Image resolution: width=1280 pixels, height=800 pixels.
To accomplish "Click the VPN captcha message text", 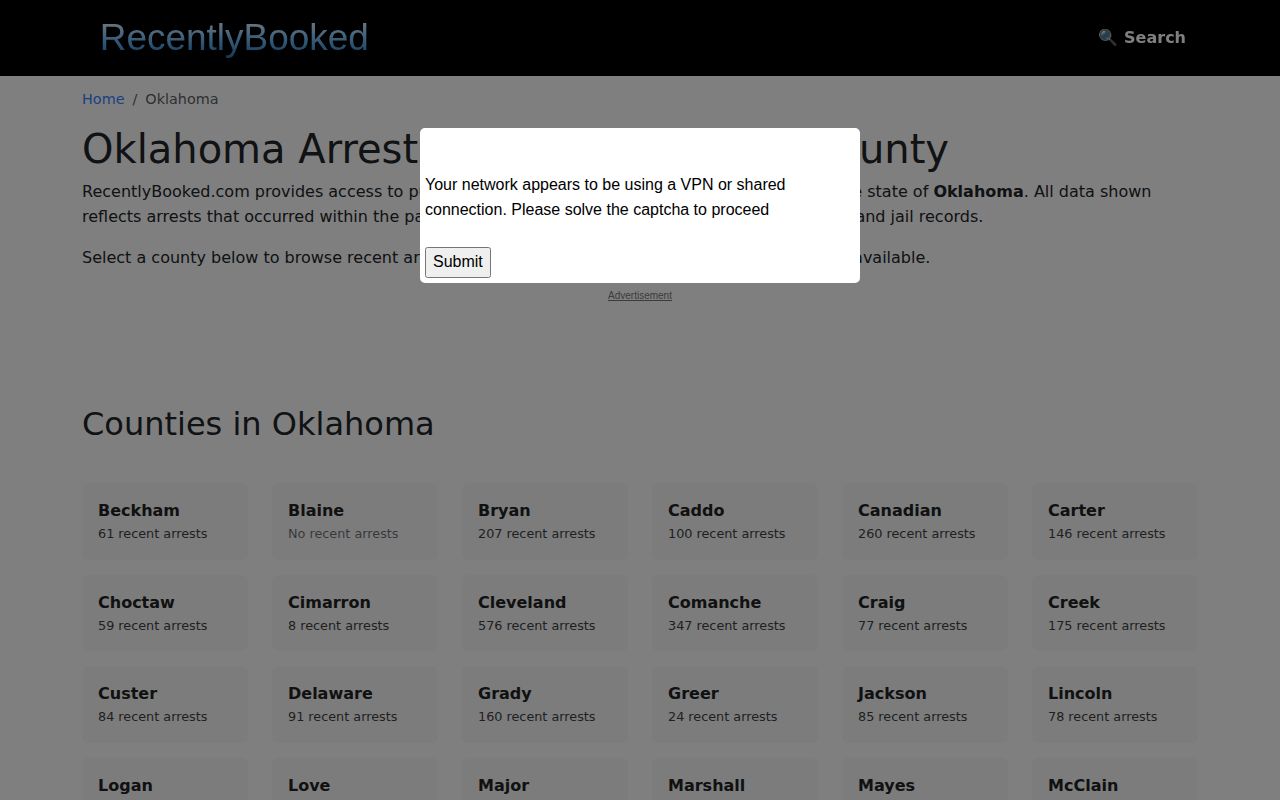I will [x=605, y=197].
